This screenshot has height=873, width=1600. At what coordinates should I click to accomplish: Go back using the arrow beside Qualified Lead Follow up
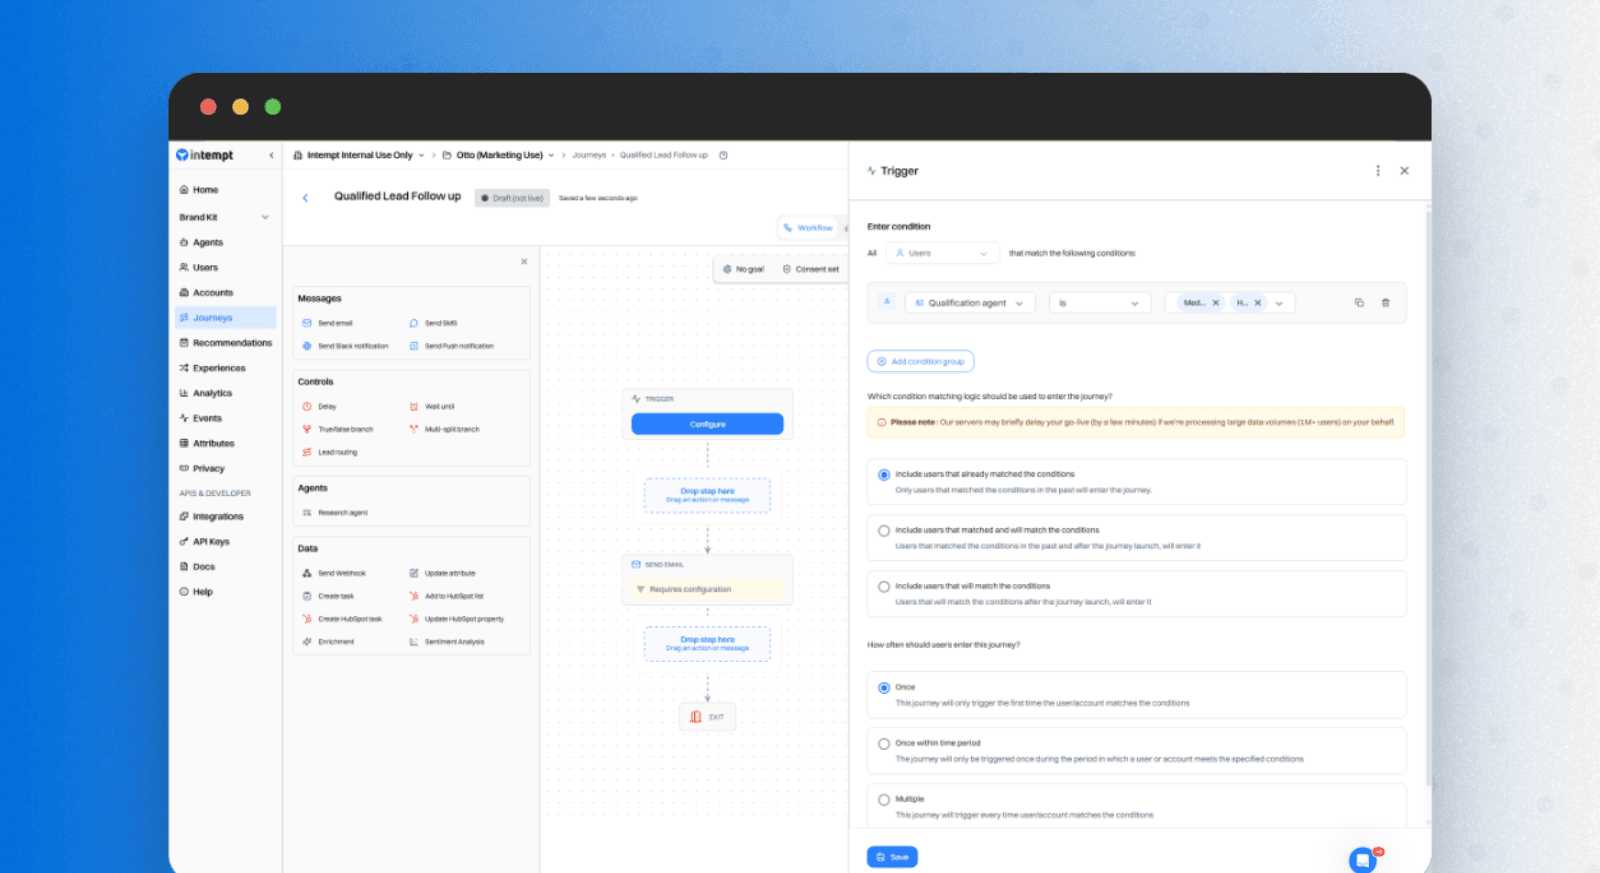point(305,198)
